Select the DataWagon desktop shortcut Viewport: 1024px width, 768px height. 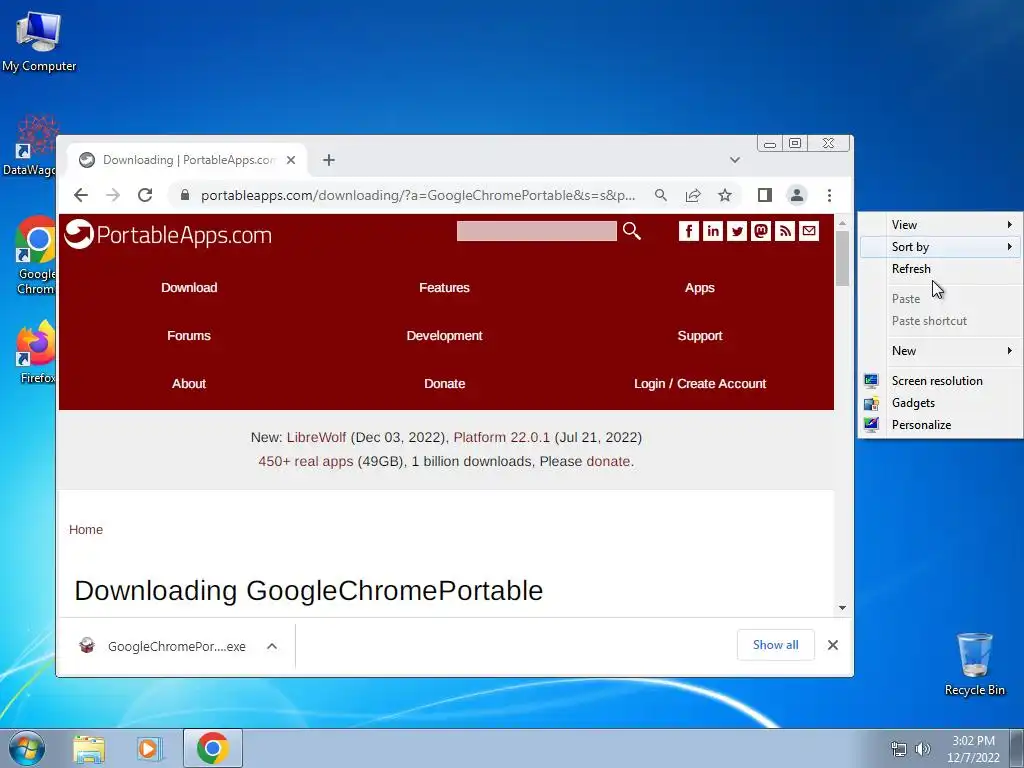[x=30, y=146]
